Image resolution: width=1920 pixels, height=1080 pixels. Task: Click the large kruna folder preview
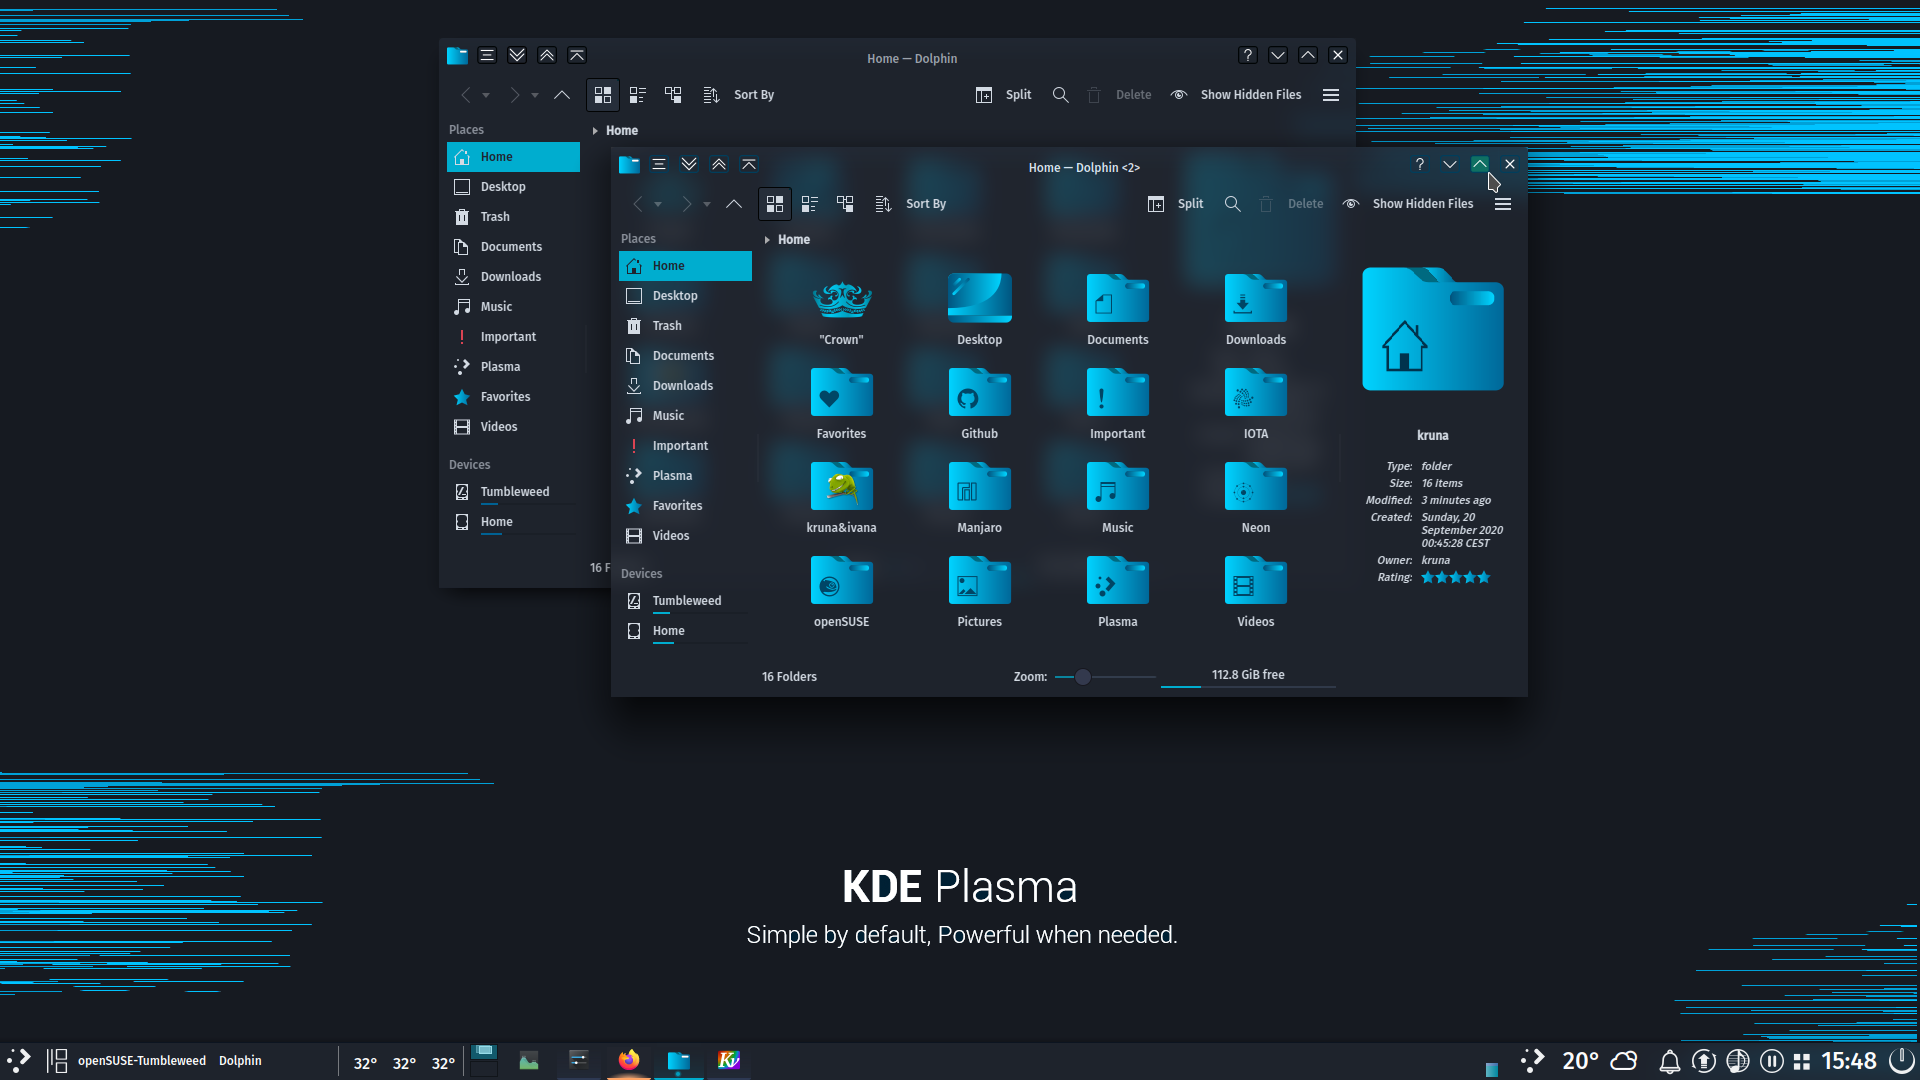point(1433,329)
